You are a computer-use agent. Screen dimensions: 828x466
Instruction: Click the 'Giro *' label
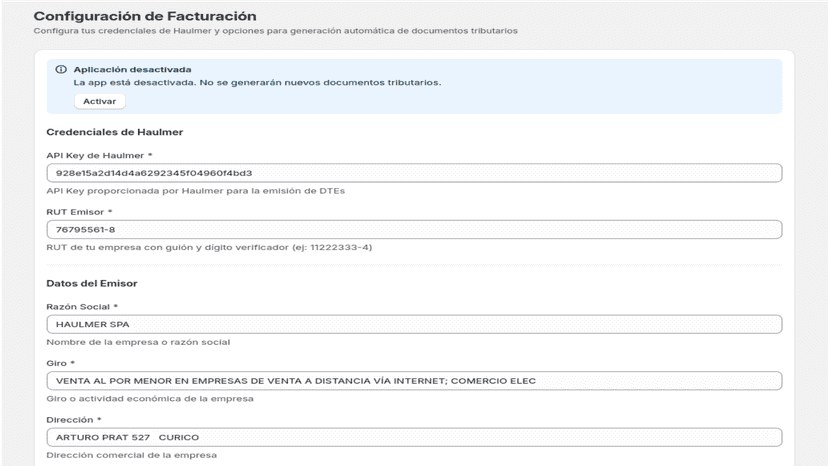(x=61, y=363)
